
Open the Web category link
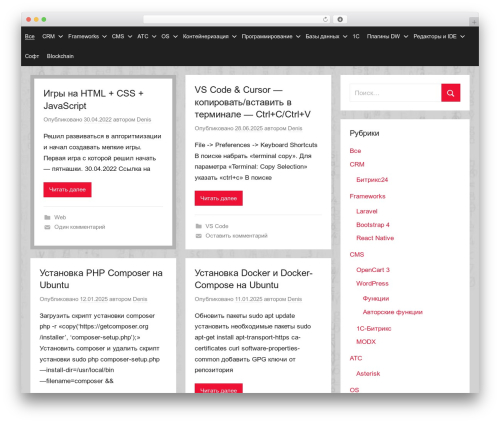[60, 217]
